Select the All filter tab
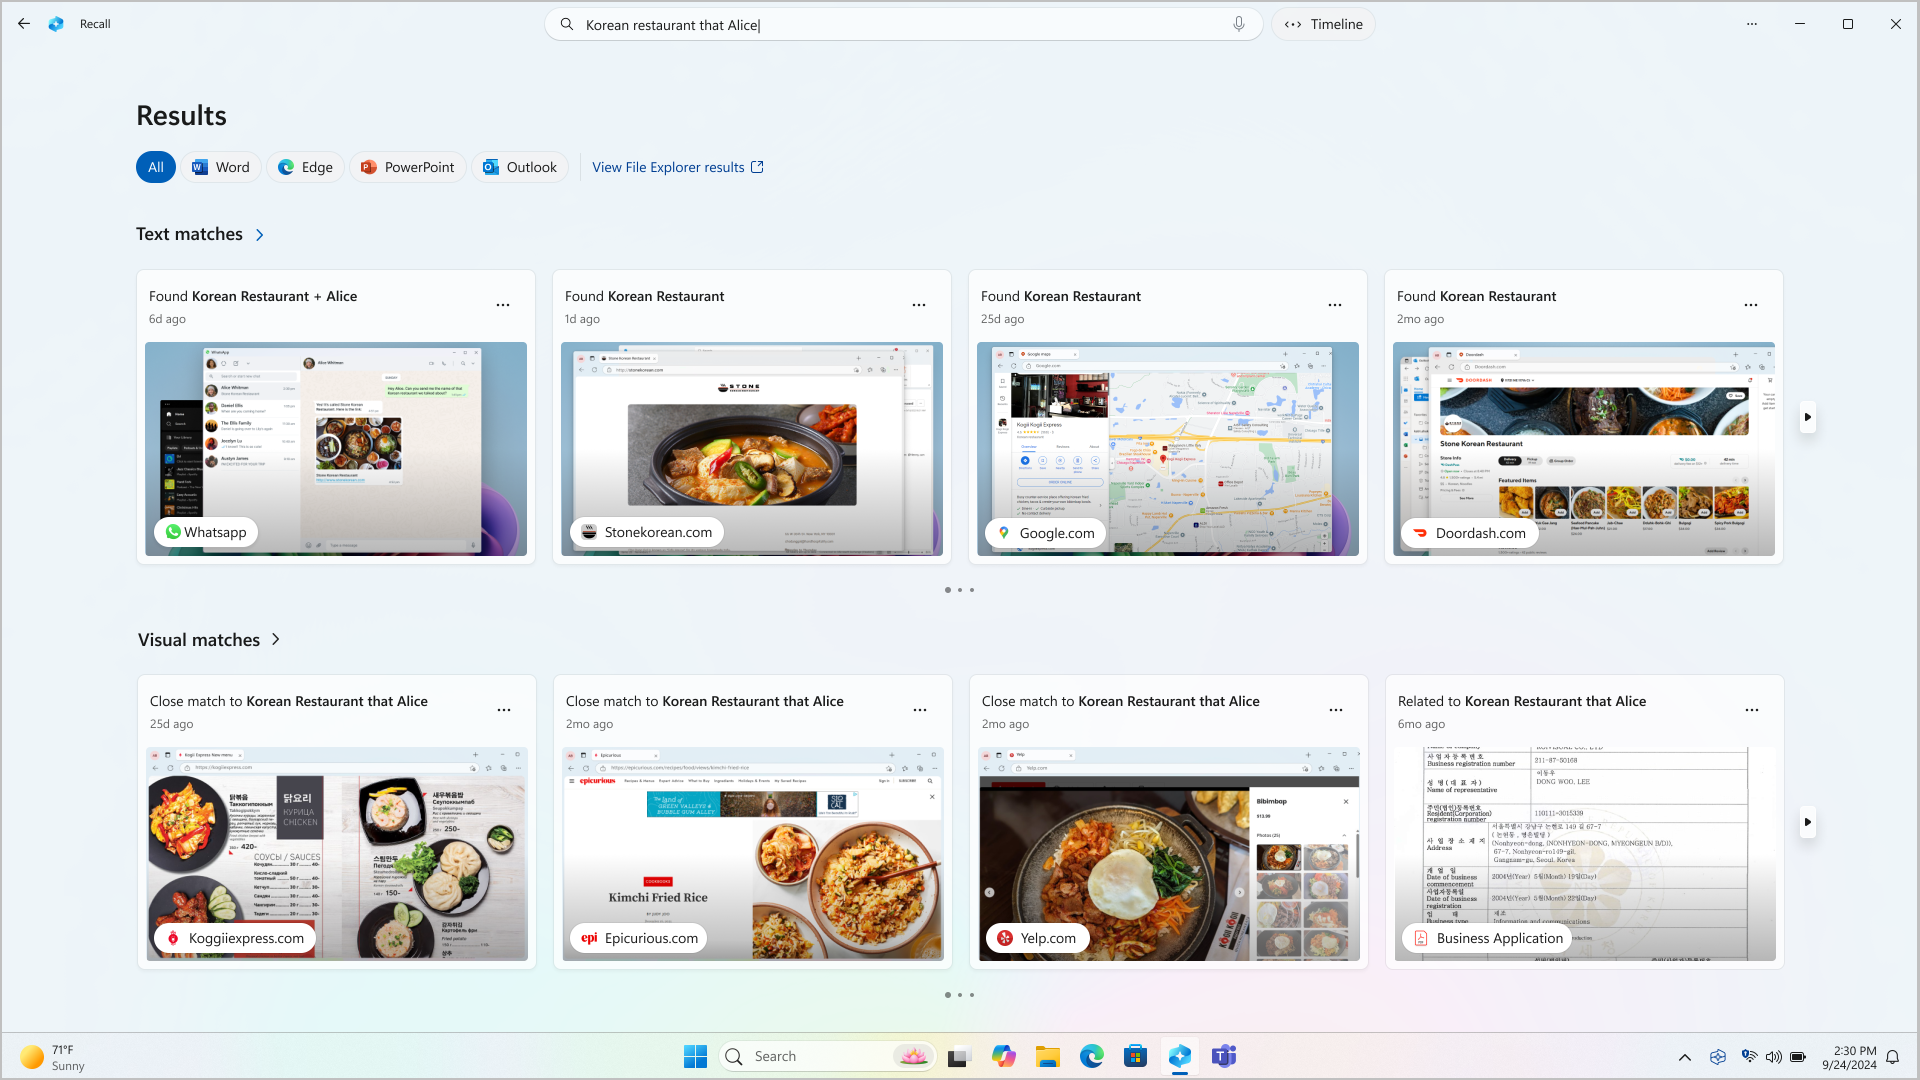Image resolution: width=1920 pixels, height=1080 pixels. click(x=156, y=166)
